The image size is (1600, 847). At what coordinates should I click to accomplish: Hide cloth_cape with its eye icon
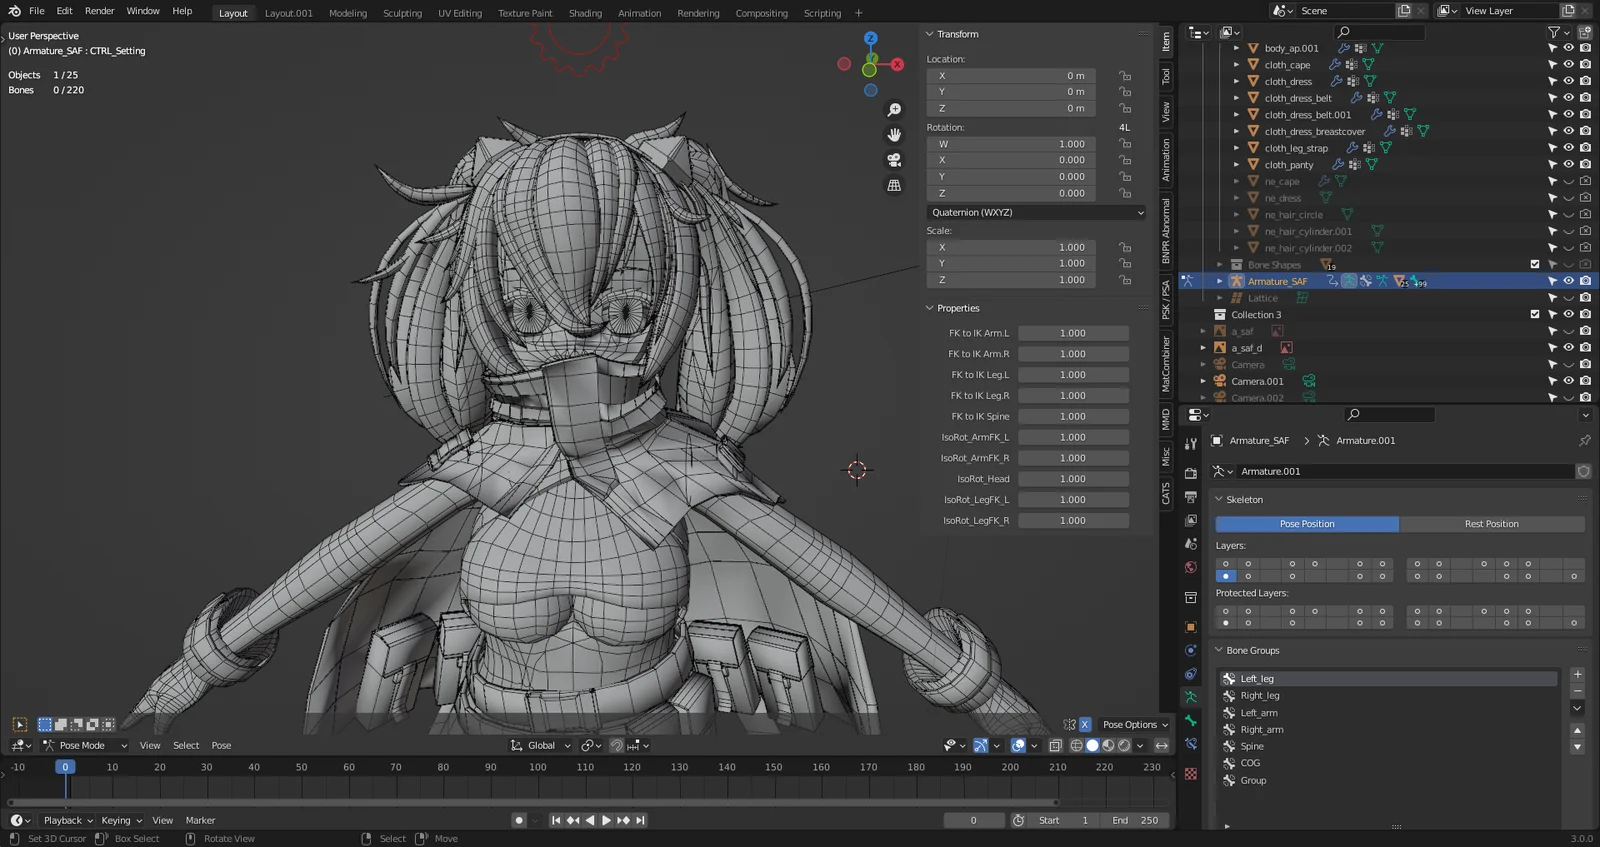pyautogui.click(x=1568, y=65)
